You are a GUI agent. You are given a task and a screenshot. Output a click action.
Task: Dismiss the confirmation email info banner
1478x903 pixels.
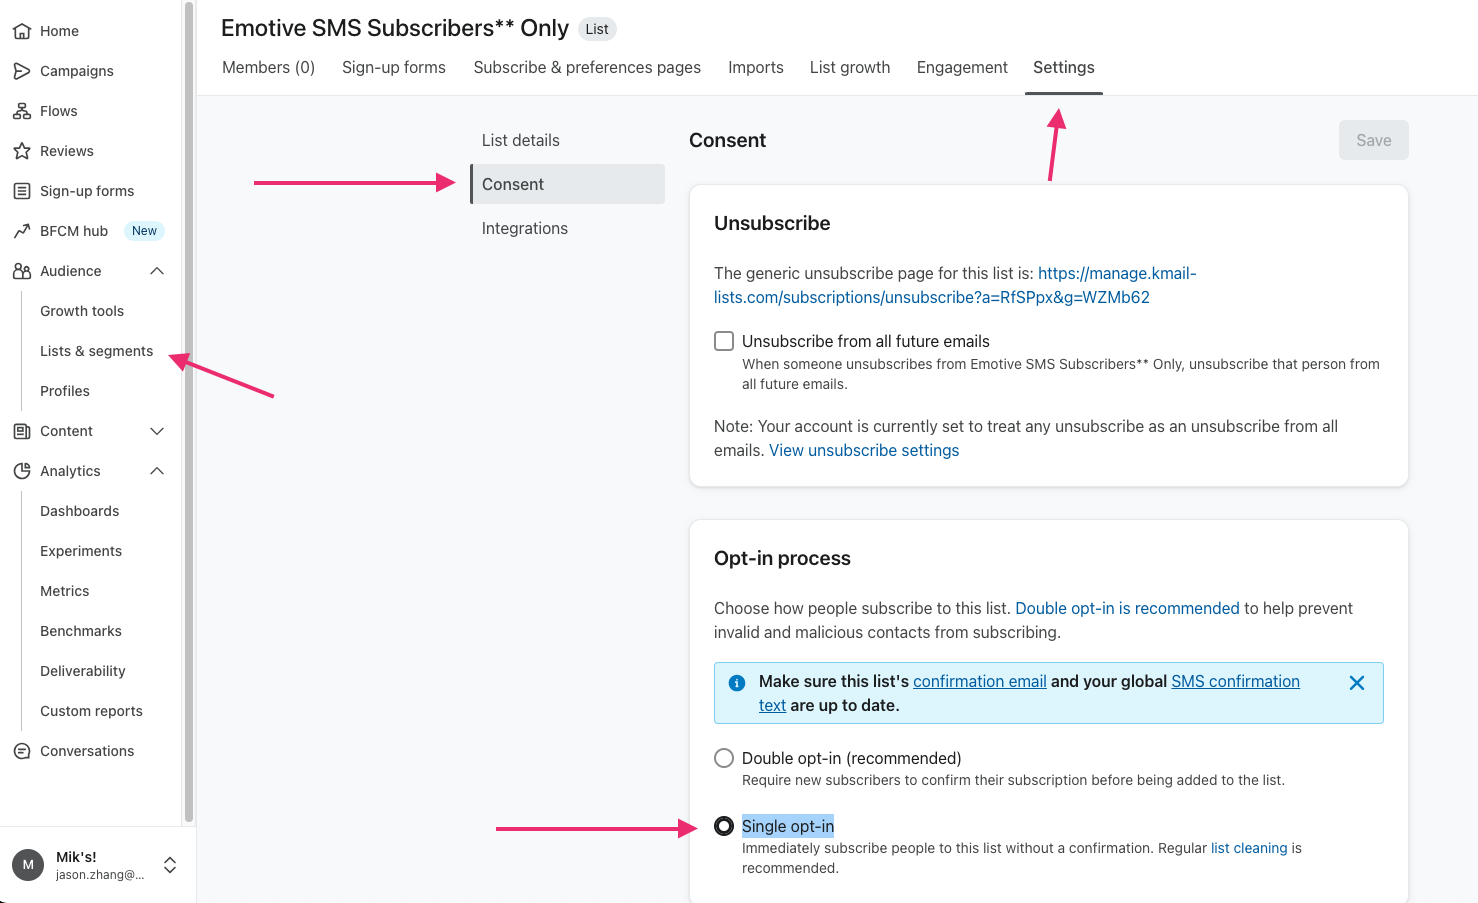tap(1357, 683)
